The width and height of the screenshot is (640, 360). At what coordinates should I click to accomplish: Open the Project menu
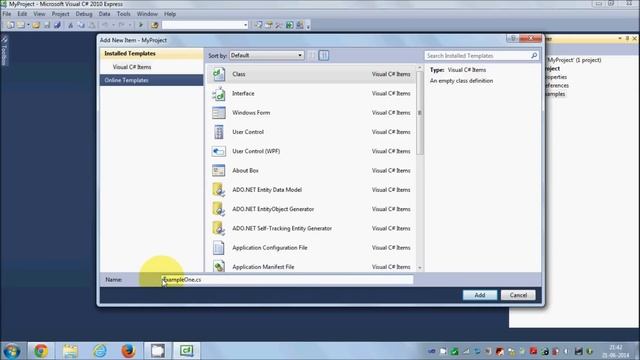coord(60,14)
